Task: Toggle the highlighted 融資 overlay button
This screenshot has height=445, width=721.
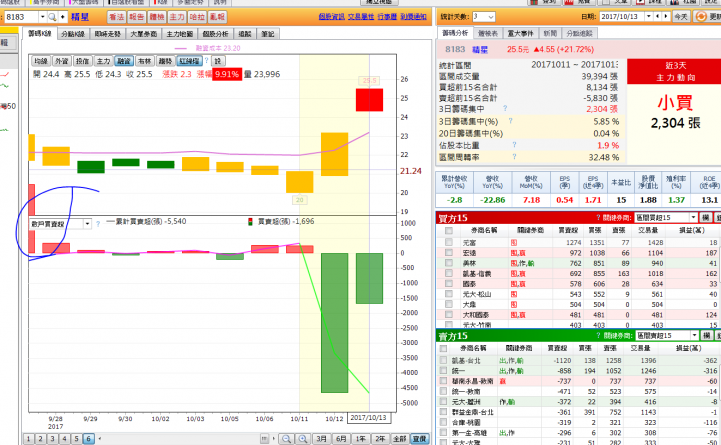Action: click(x=124, y=61)
